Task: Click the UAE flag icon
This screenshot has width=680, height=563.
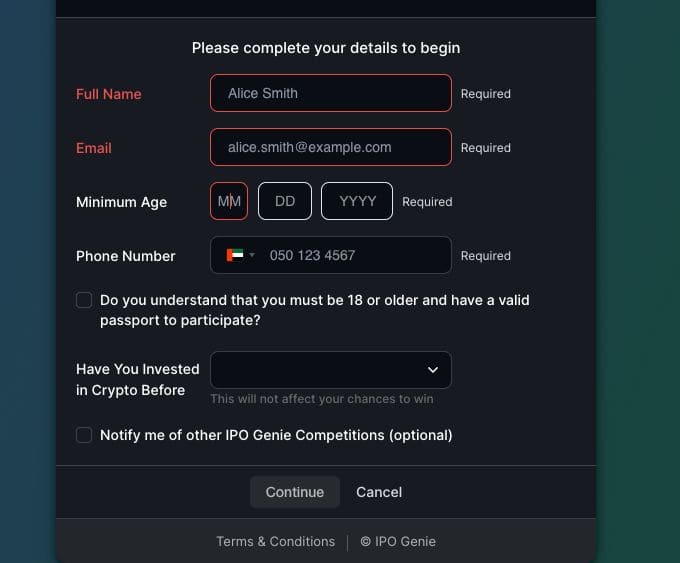Action: [x=235, y=255]
